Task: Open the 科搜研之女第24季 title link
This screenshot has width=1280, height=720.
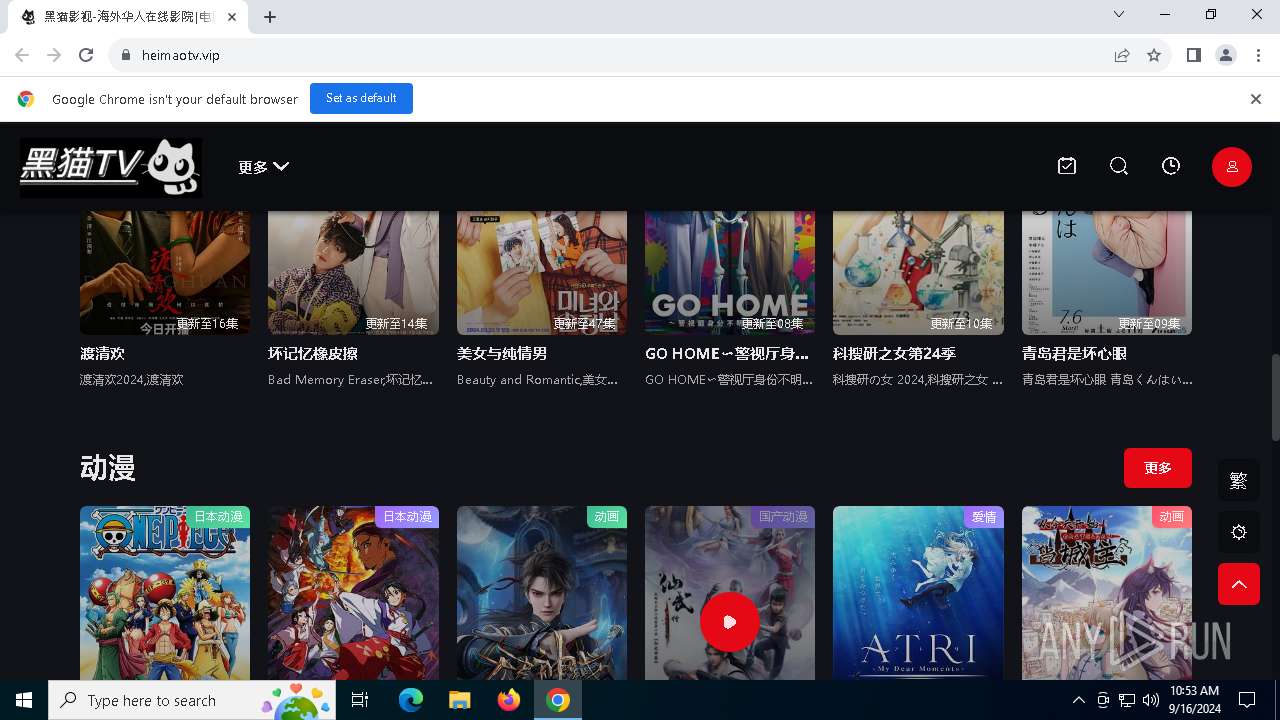Action: 895,354
